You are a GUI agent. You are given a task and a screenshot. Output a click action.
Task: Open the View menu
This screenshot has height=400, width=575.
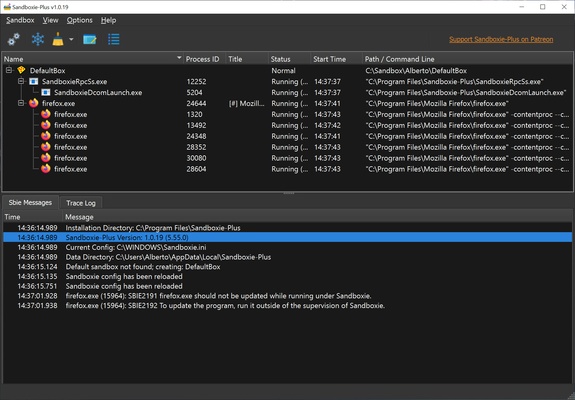pos(50,20)
